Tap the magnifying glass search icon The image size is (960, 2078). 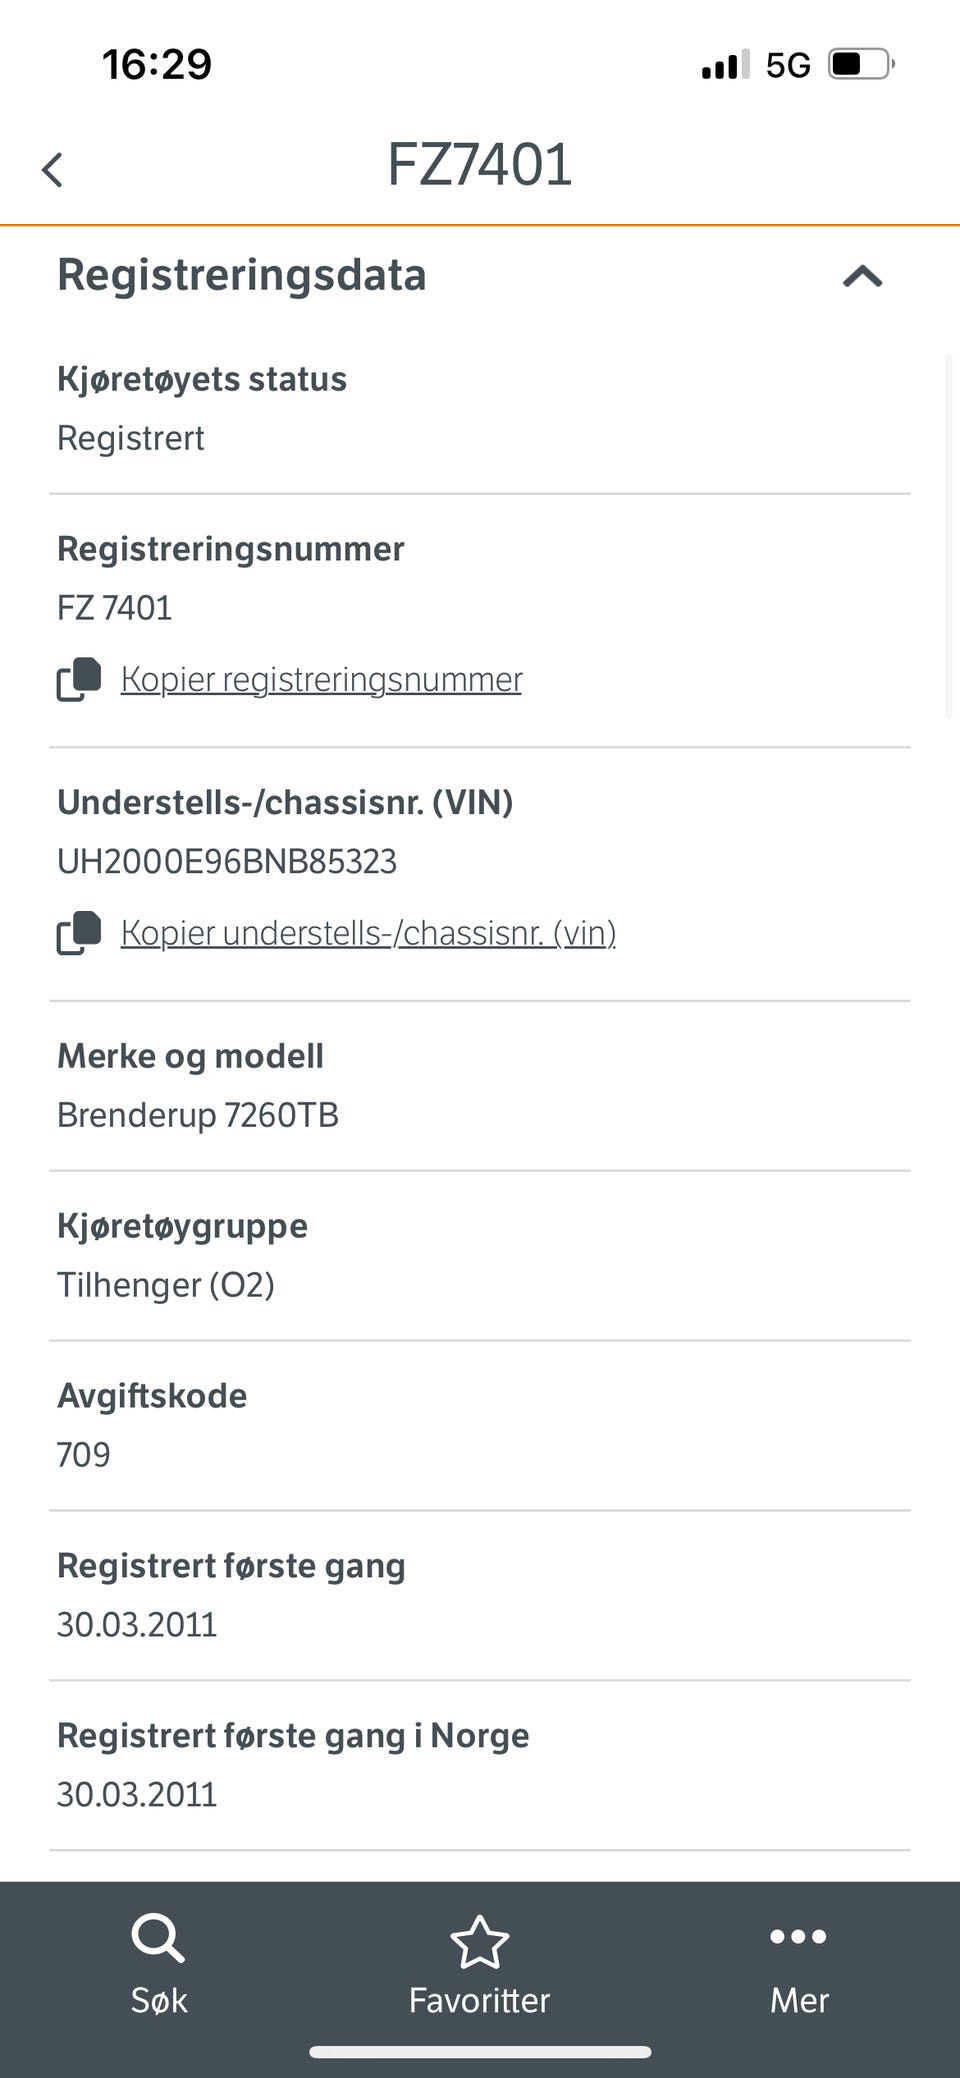pyautogui.click(x=158, y=1939)
